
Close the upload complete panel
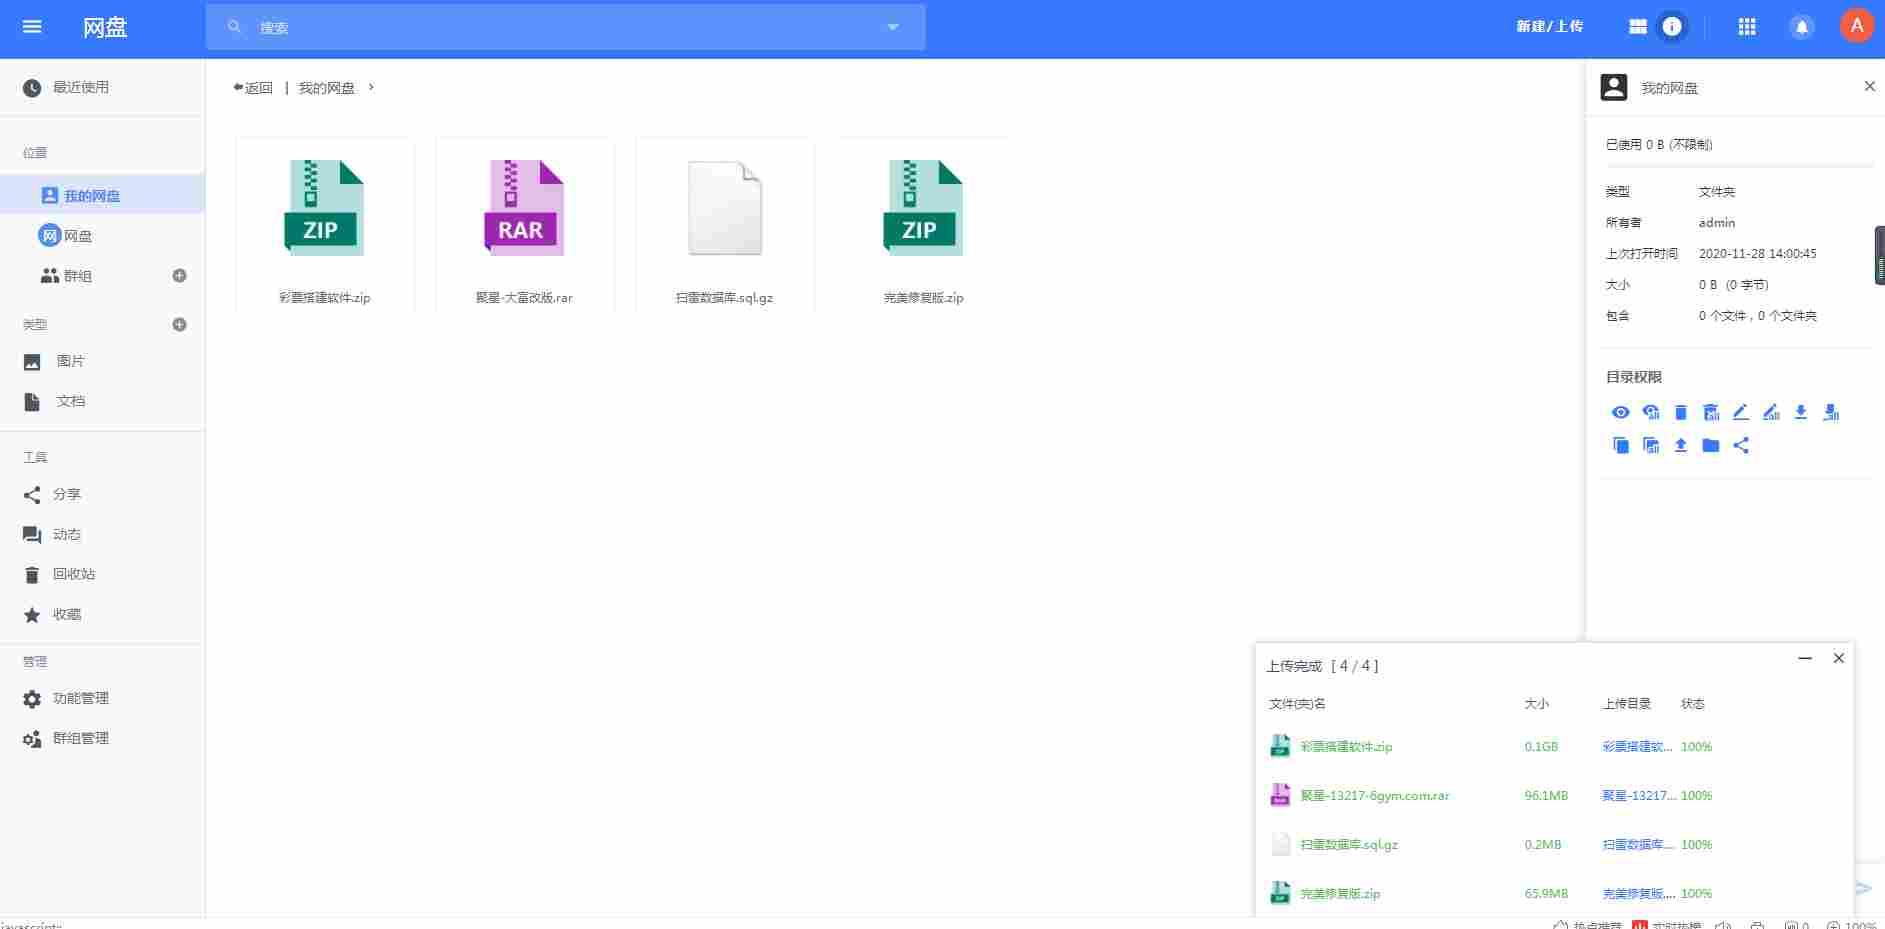point(1838,658)
